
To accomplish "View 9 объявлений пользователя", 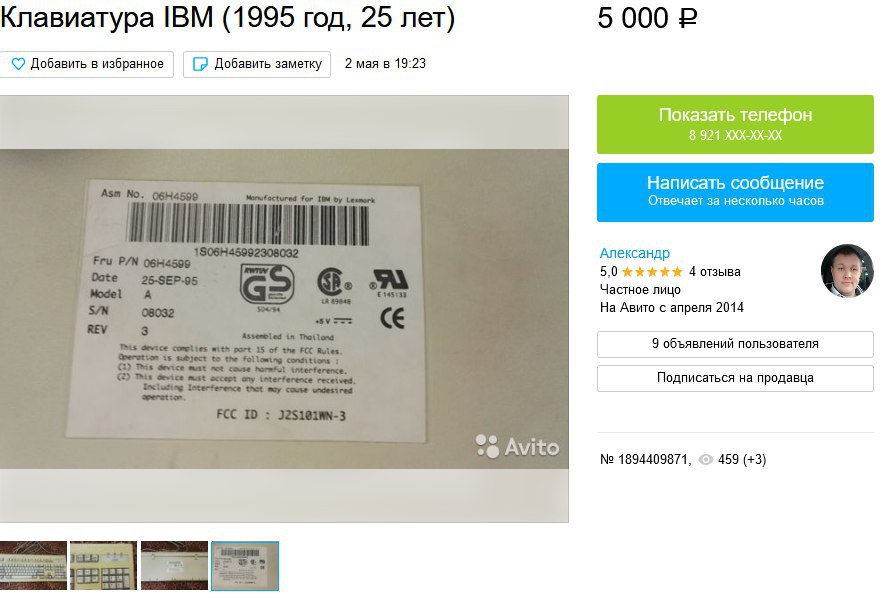I will (735, 344).
